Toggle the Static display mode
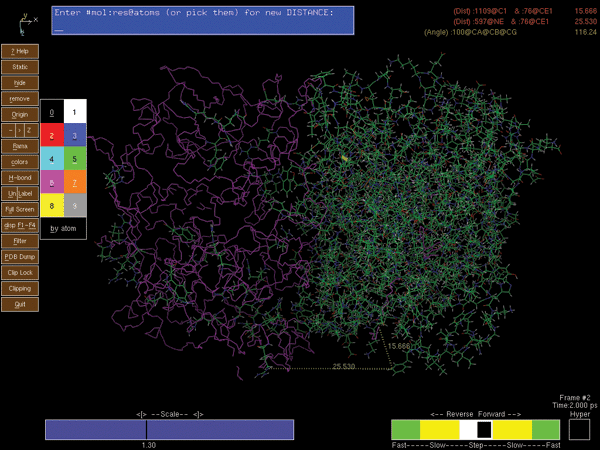Viewport: 600px width, 450px height. (20, 67)
